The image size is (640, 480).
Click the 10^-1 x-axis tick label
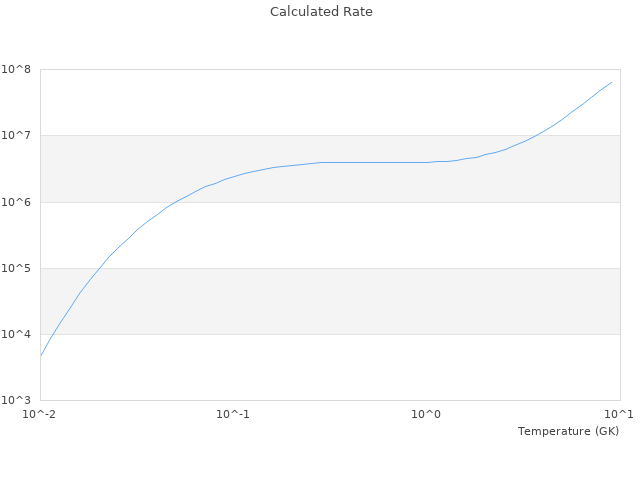pos(233,413)
